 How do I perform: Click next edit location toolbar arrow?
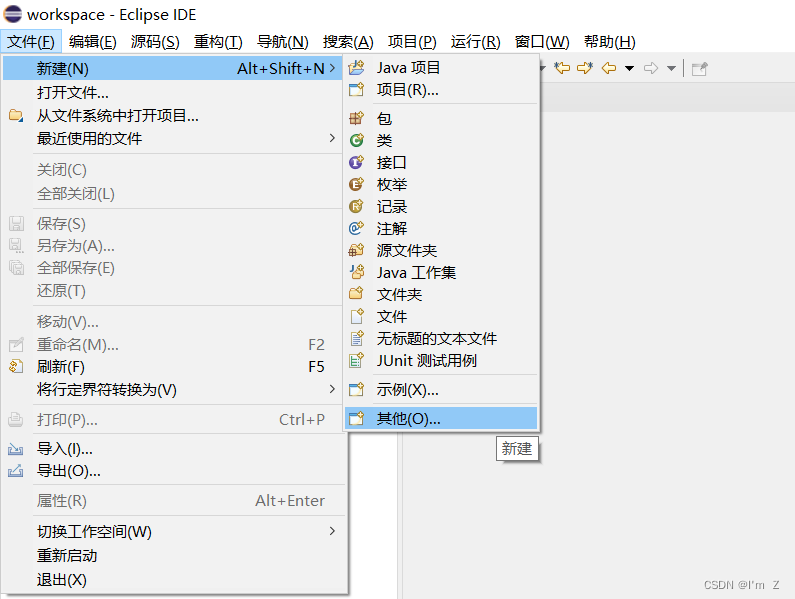click(x=585, y=68)
